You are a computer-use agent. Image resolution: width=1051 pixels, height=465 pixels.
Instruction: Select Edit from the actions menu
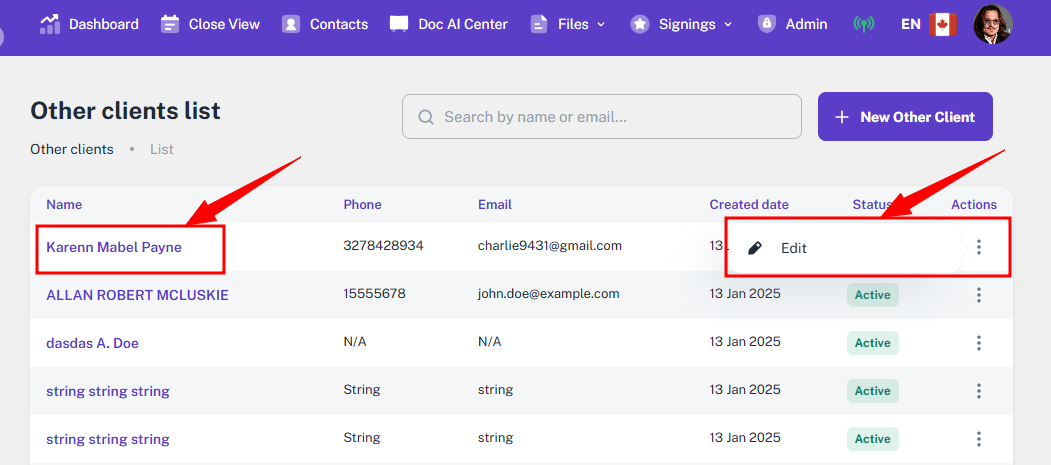[x=793, y=248]
